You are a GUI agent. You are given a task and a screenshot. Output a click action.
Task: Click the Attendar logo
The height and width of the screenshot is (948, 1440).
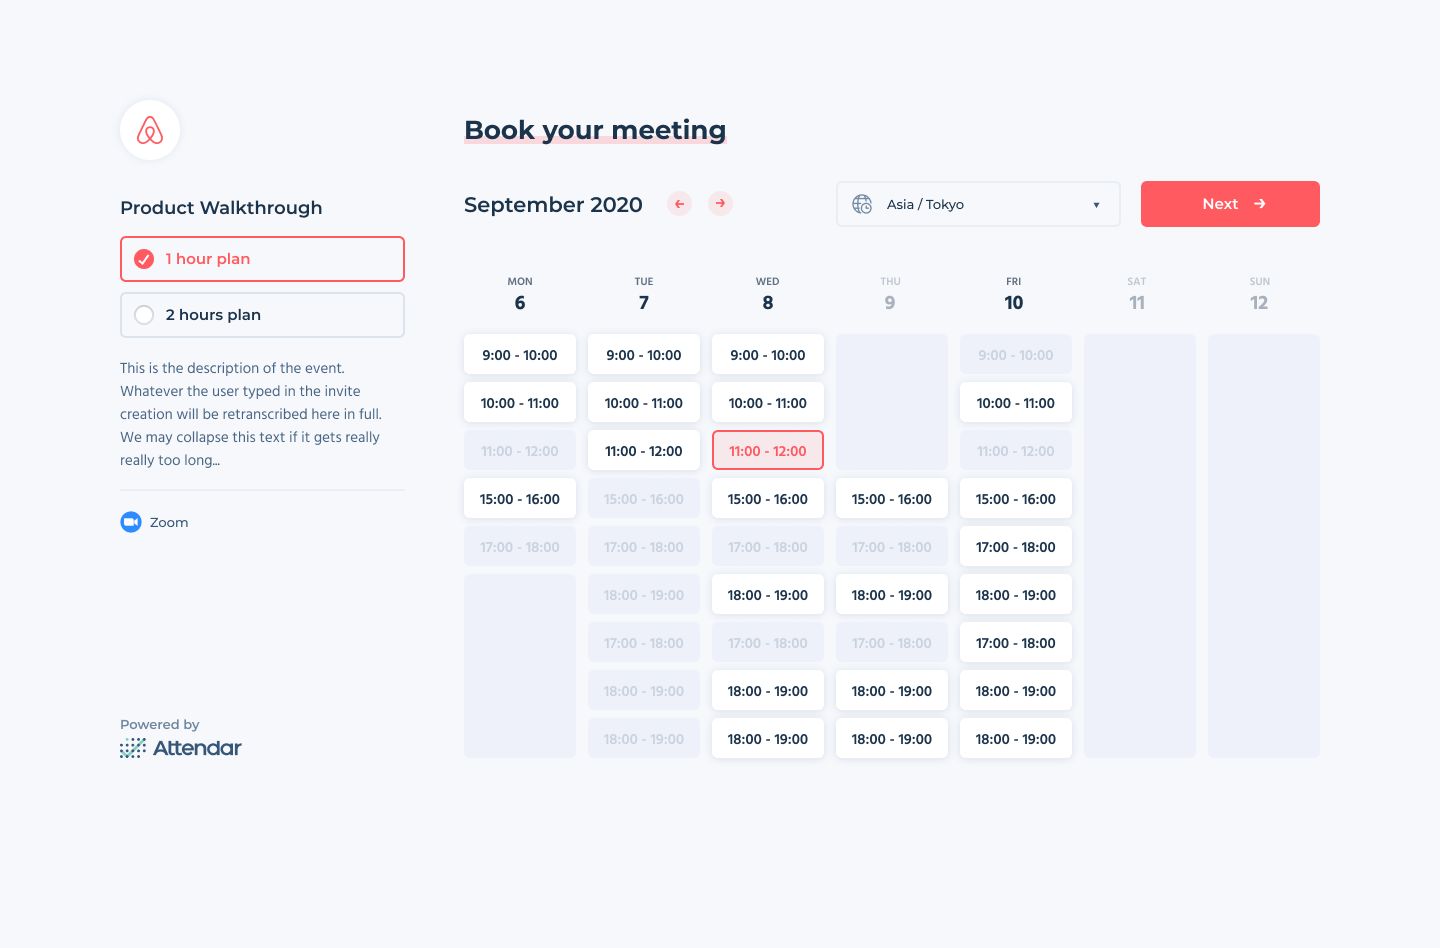tap(181, 748)
